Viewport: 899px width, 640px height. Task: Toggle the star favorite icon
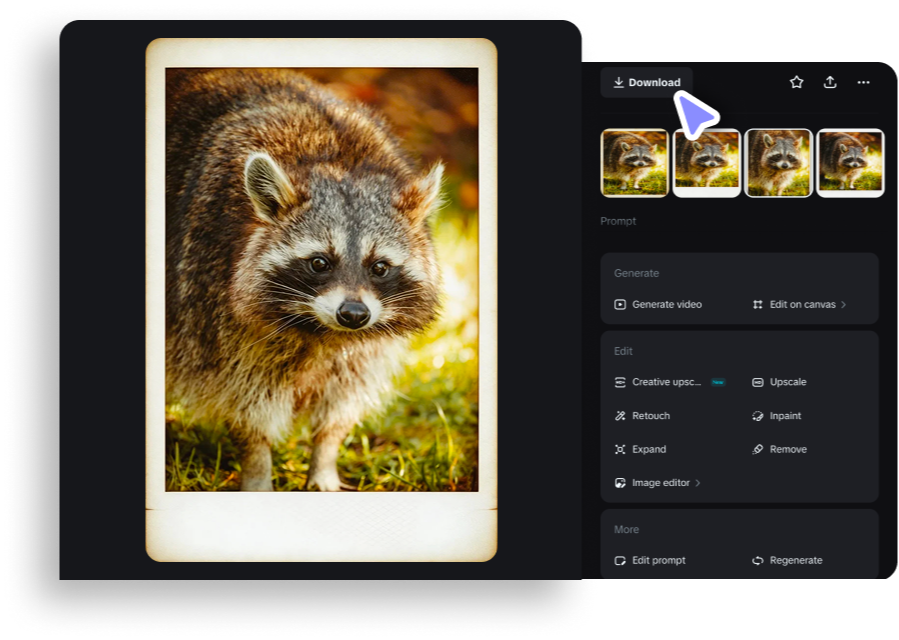pos(796,82)
